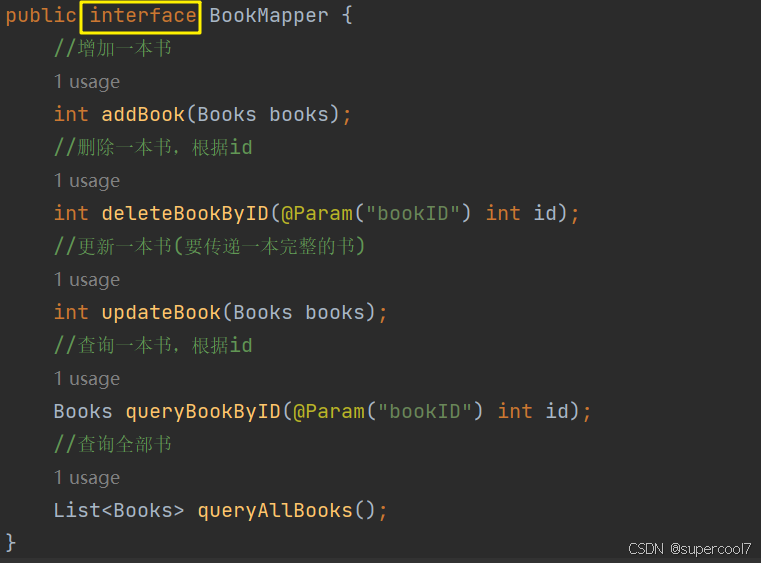
Task: Click the 'int' return type of updateBook
Action: [71, 313]
